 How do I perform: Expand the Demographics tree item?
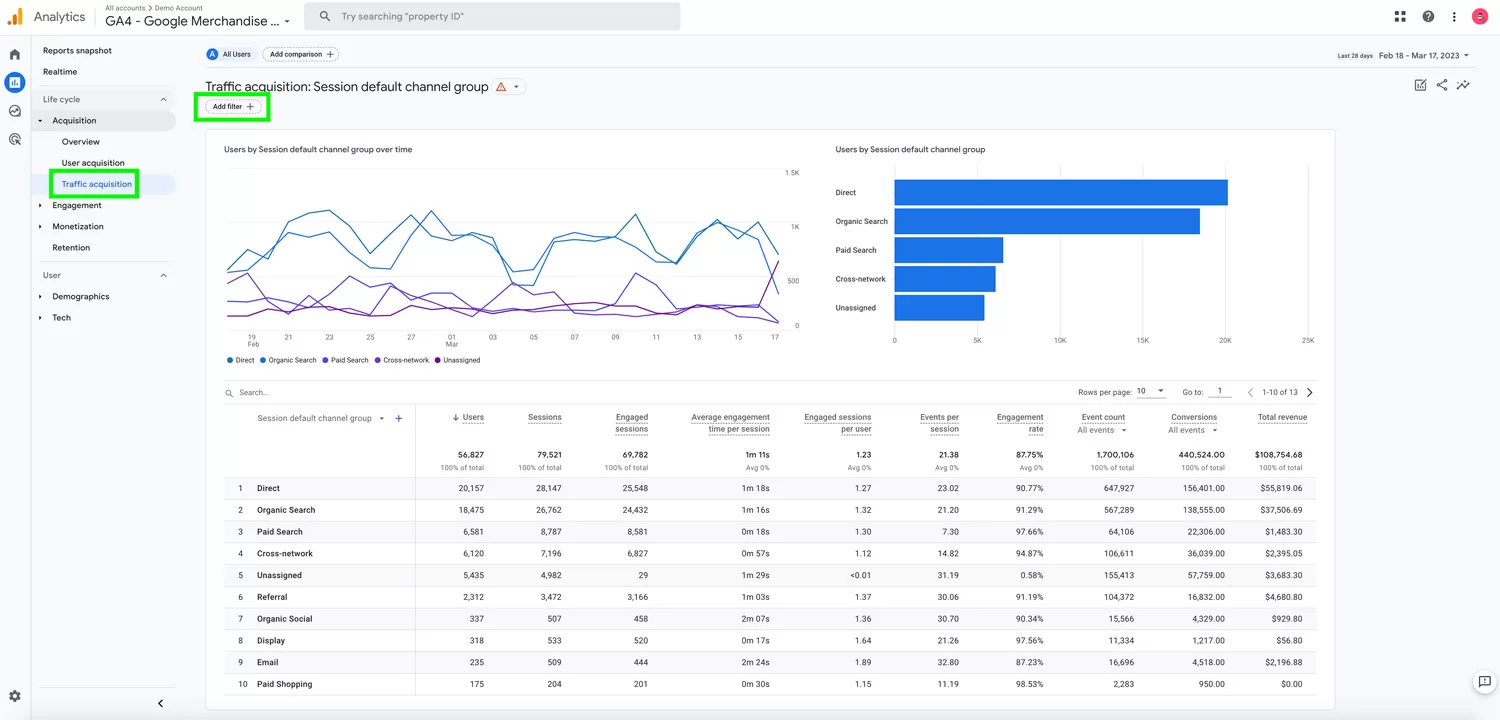[41, 297]
